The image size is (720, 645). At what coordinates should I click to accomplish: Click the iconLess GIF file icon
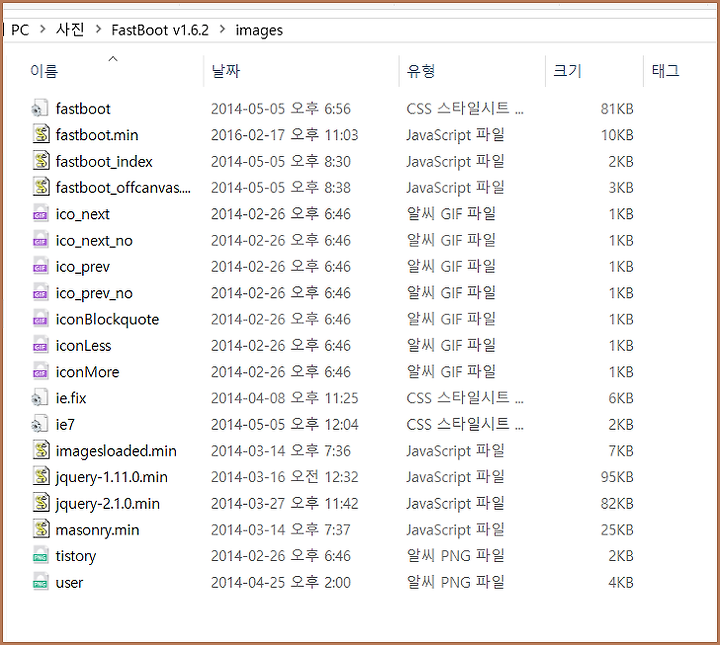coord(40,345)
